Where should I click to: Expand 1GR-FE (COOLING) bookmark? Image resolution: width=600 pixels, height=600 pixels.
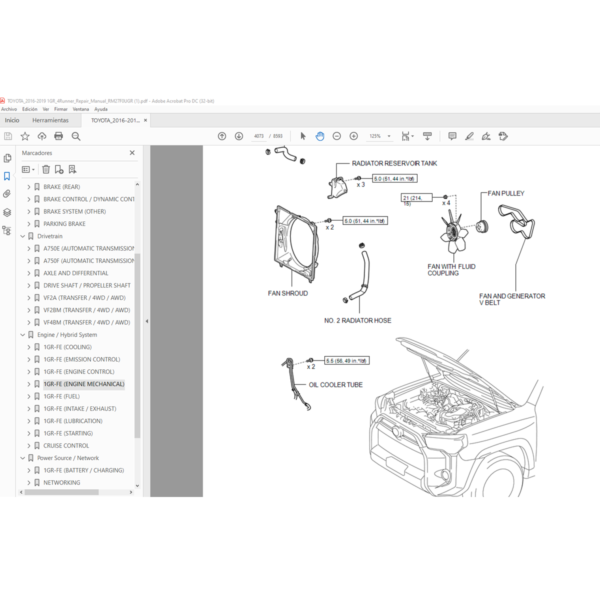[29, 347]
